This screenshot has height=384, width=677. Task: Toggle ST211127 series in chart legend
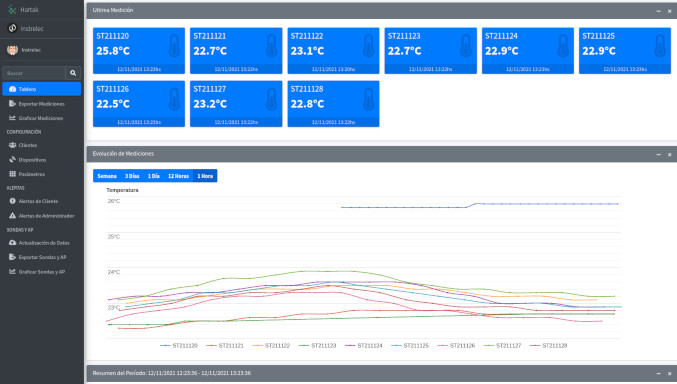click(x=502, y=346)
